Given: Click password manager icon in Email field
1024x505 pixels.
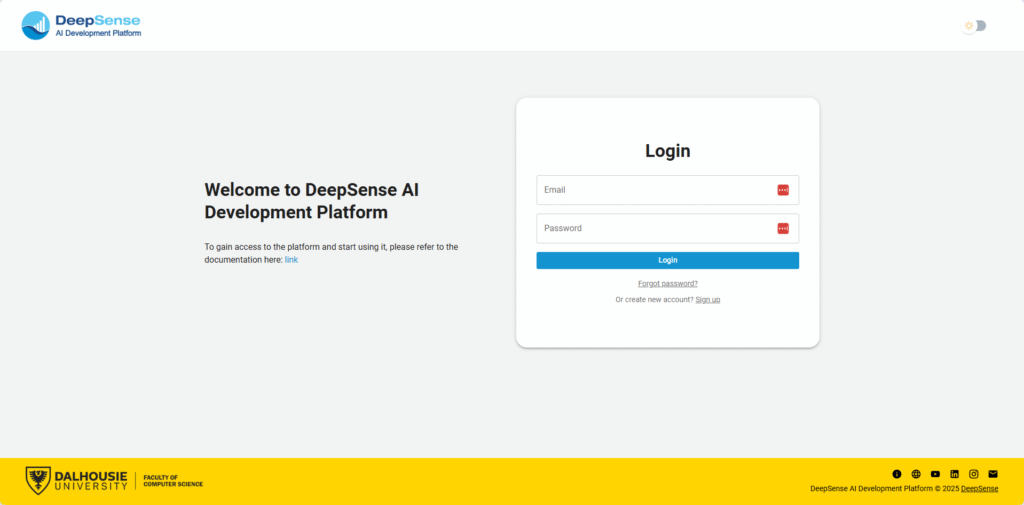Looking at the screenshot, I should point(783,190).
